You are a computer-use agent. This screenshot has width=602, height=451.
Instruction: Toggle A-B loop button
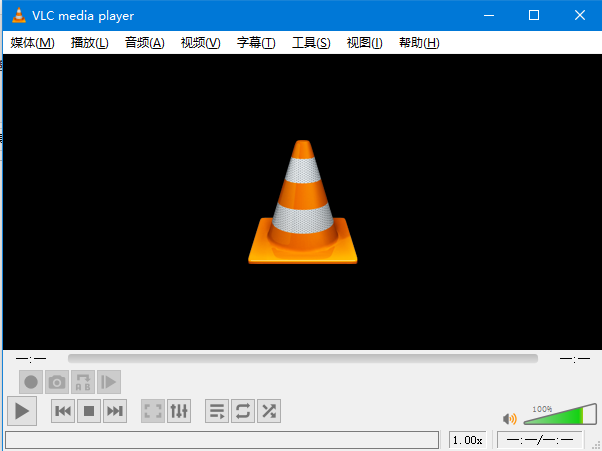point(83,382)
